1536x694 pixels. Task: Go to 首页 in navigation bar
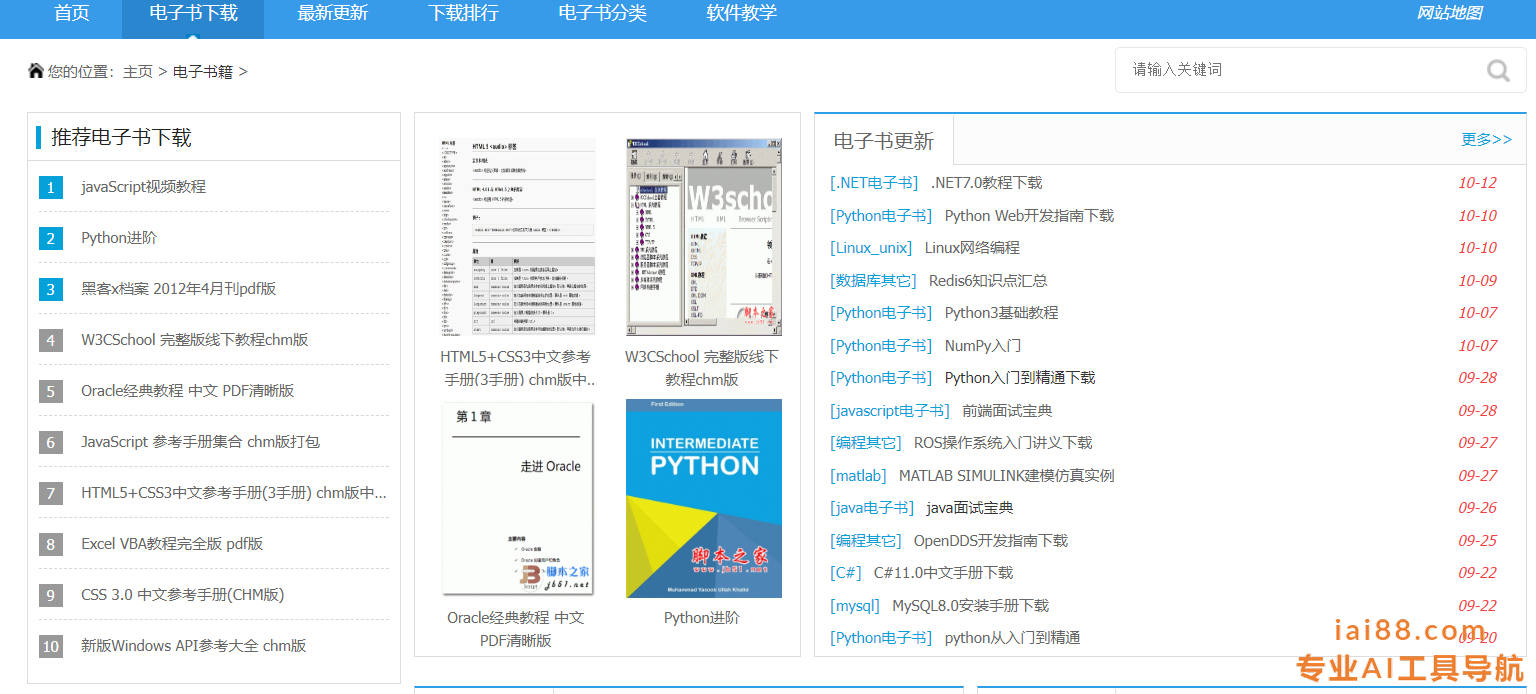[72, 14]
